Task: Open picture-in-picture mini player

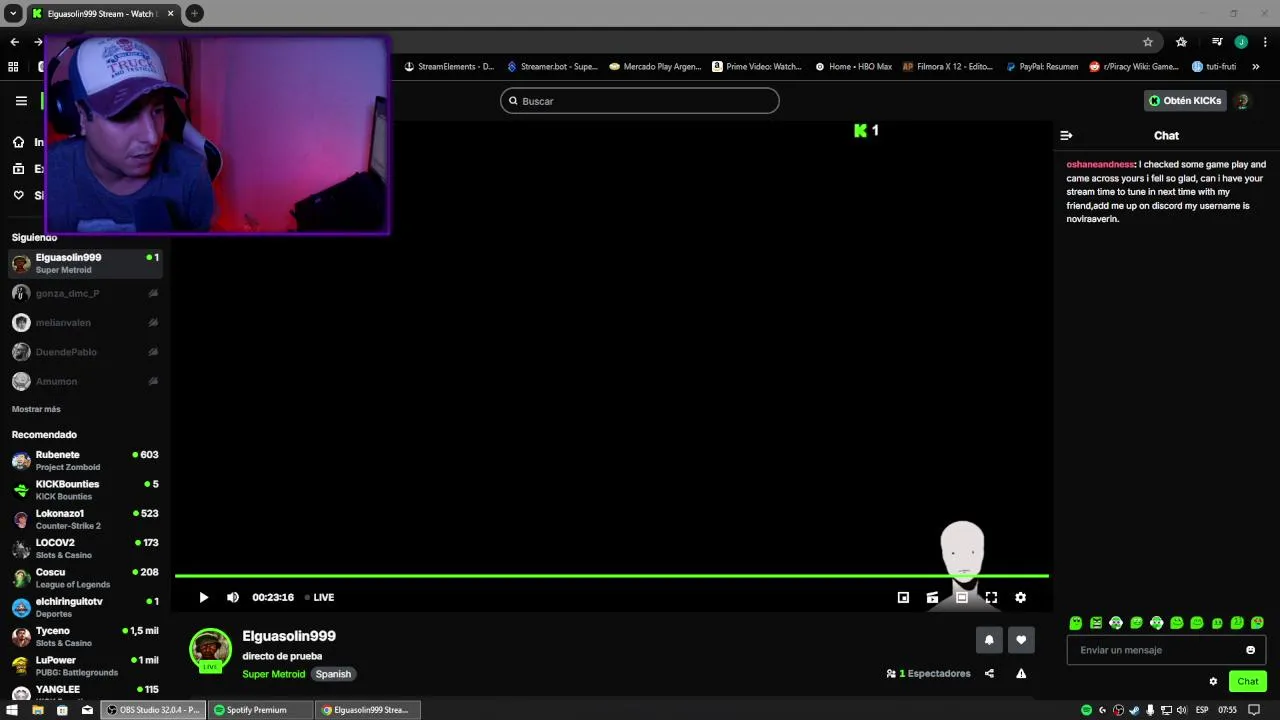Action: point(903,597)
